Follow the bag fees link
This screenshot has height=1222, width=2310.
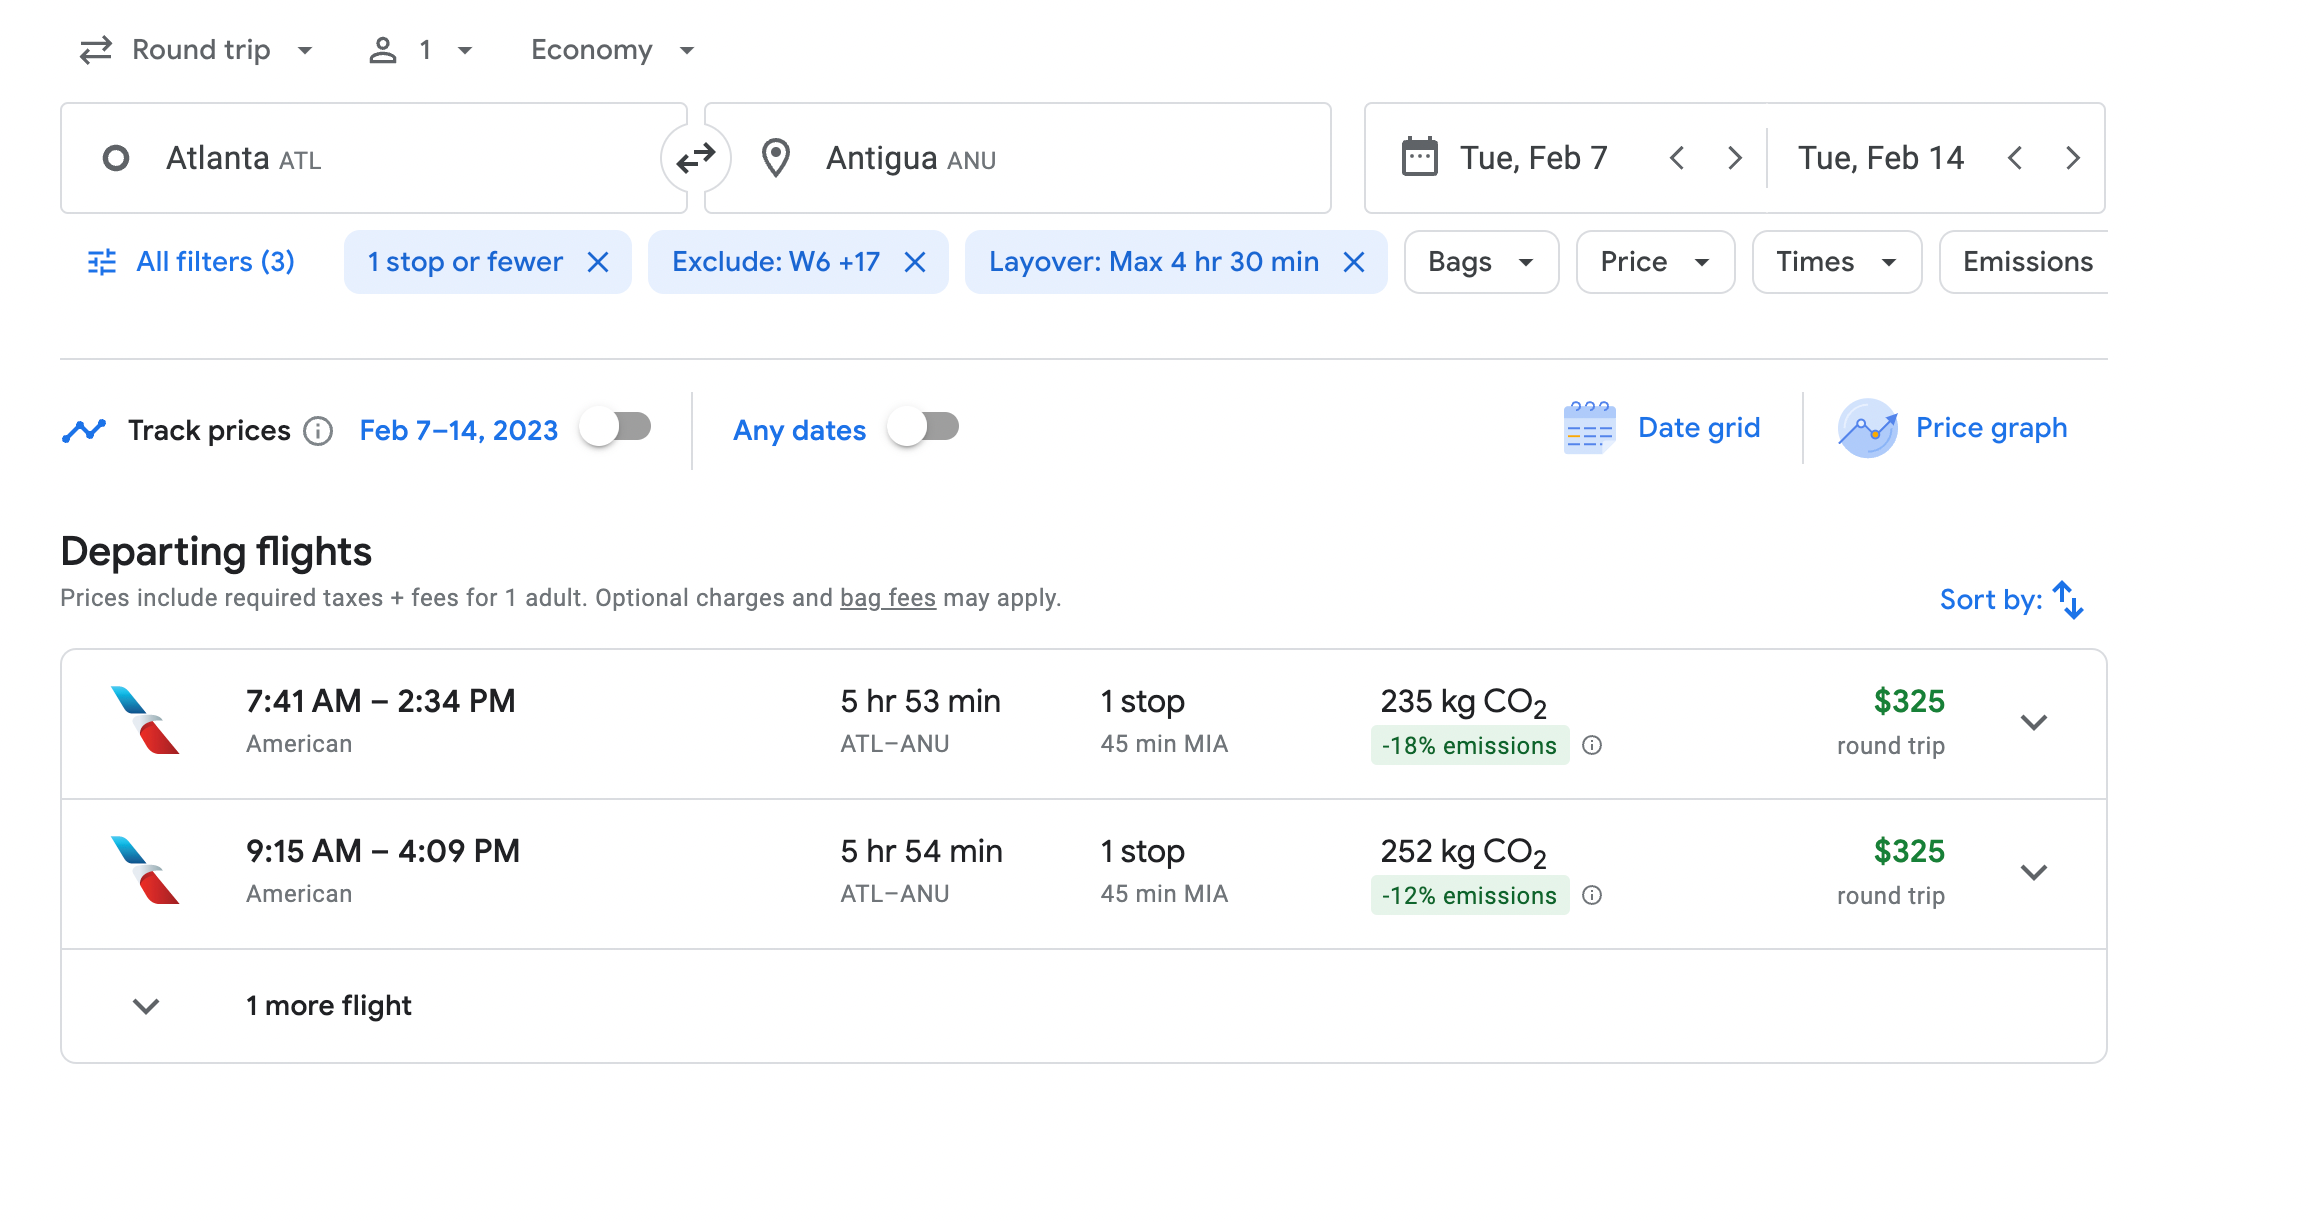[887, 598]
